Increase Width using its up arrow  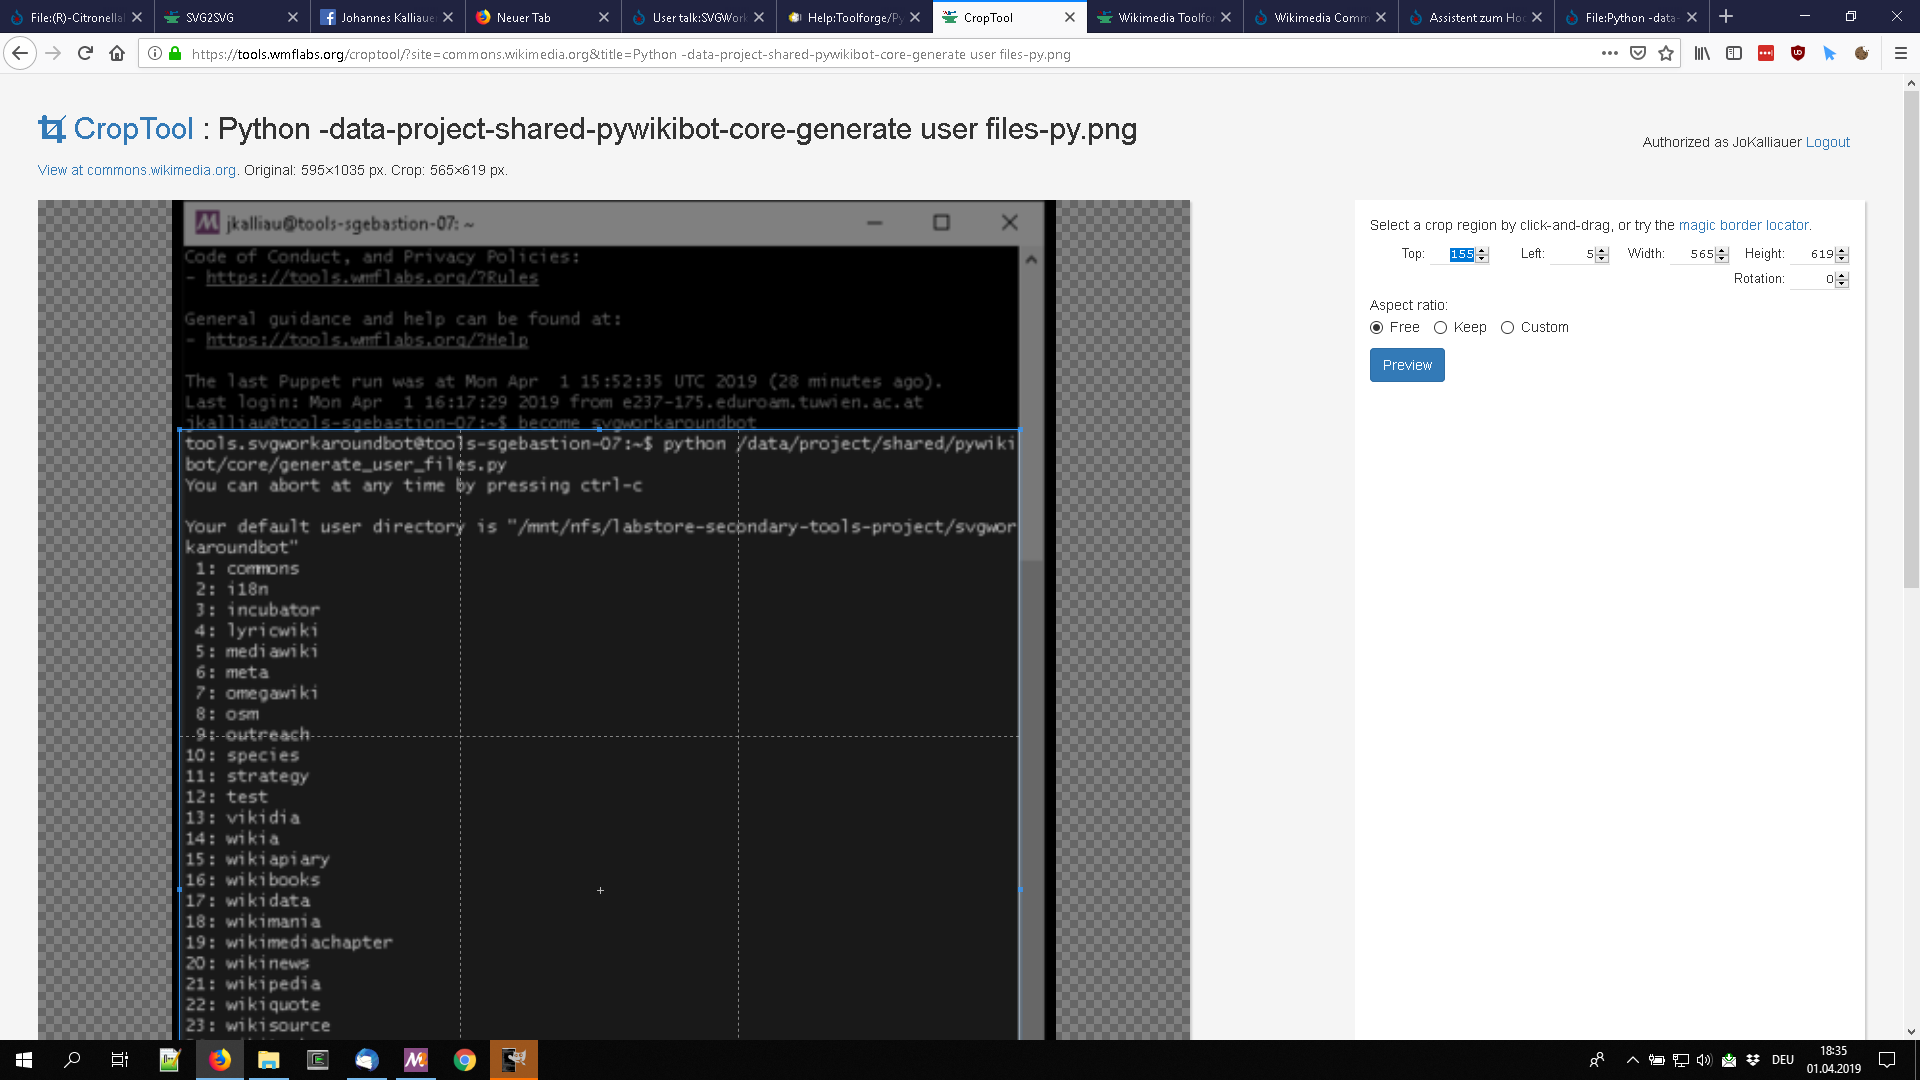point(1720,249)
